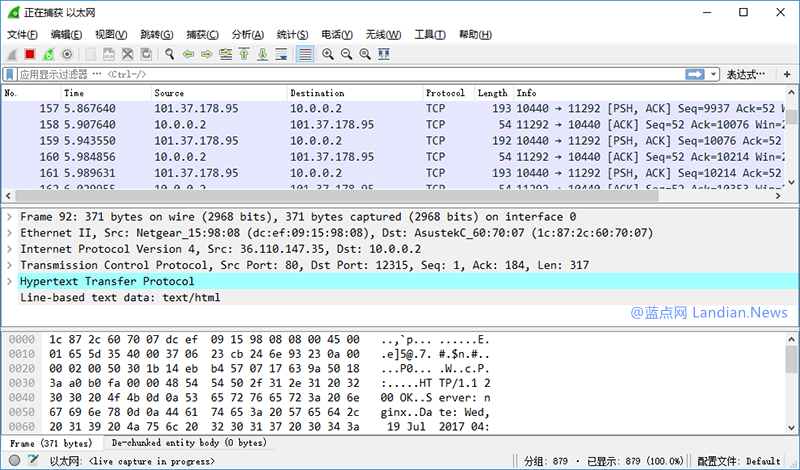Open the 捕获(C) menu
The height and width of the screenshot is (470, 800).
203,35
